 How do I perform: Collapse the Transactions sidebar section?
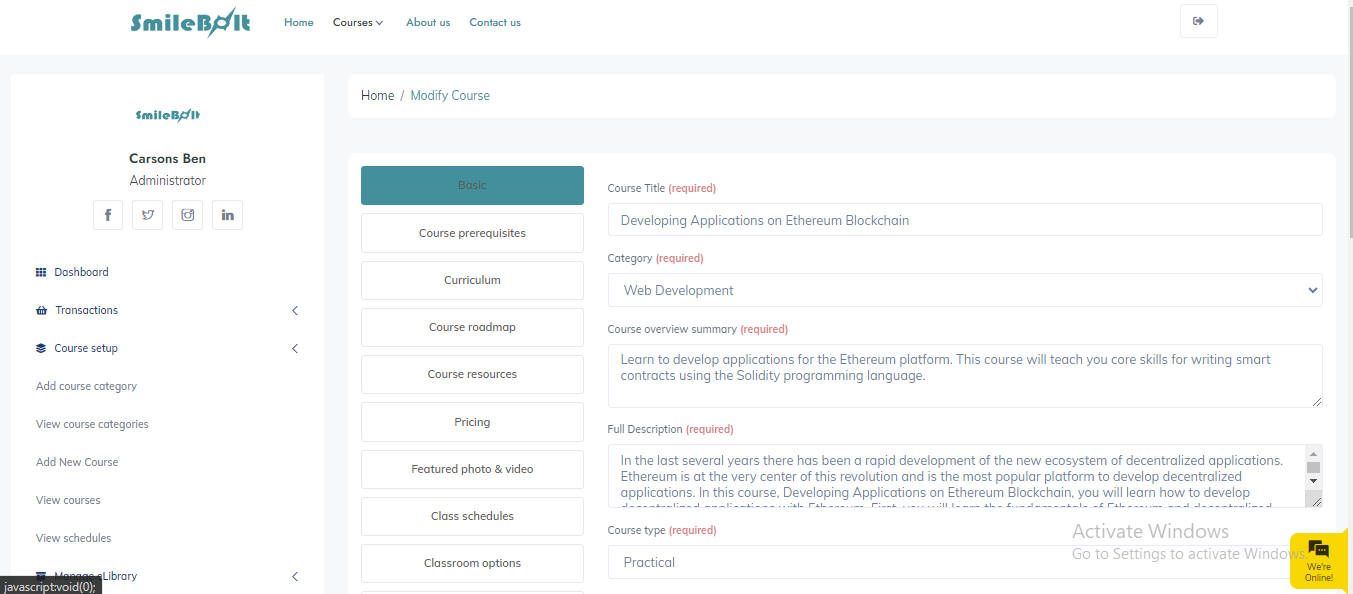(x=294, y=311)
